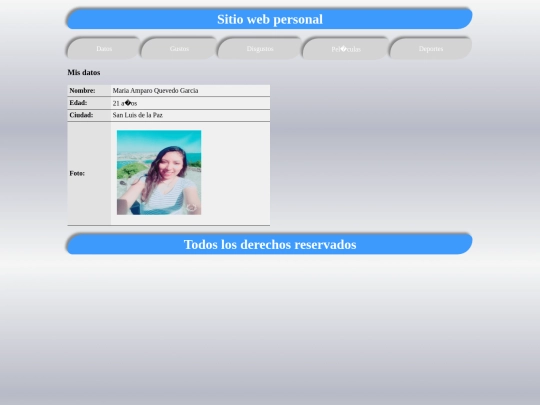Click the Edad: label cell
This screenshot has width=540, height=405.
pos(89,103)
